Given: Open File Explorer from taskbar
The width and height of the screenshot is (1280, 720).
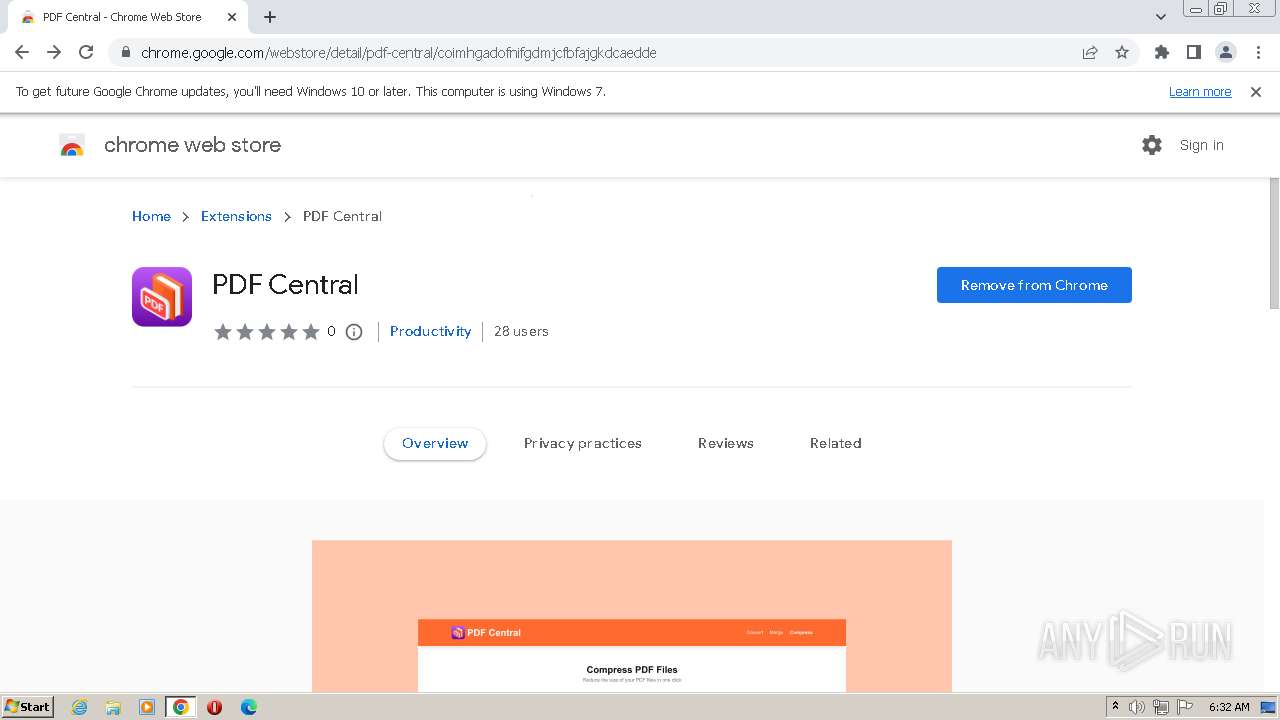Looking at the screenshot, I should click(113, 707).
